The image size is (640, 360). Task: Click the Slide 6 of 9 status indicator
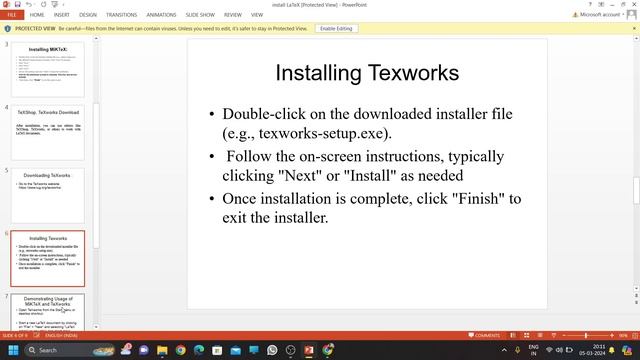15,336
